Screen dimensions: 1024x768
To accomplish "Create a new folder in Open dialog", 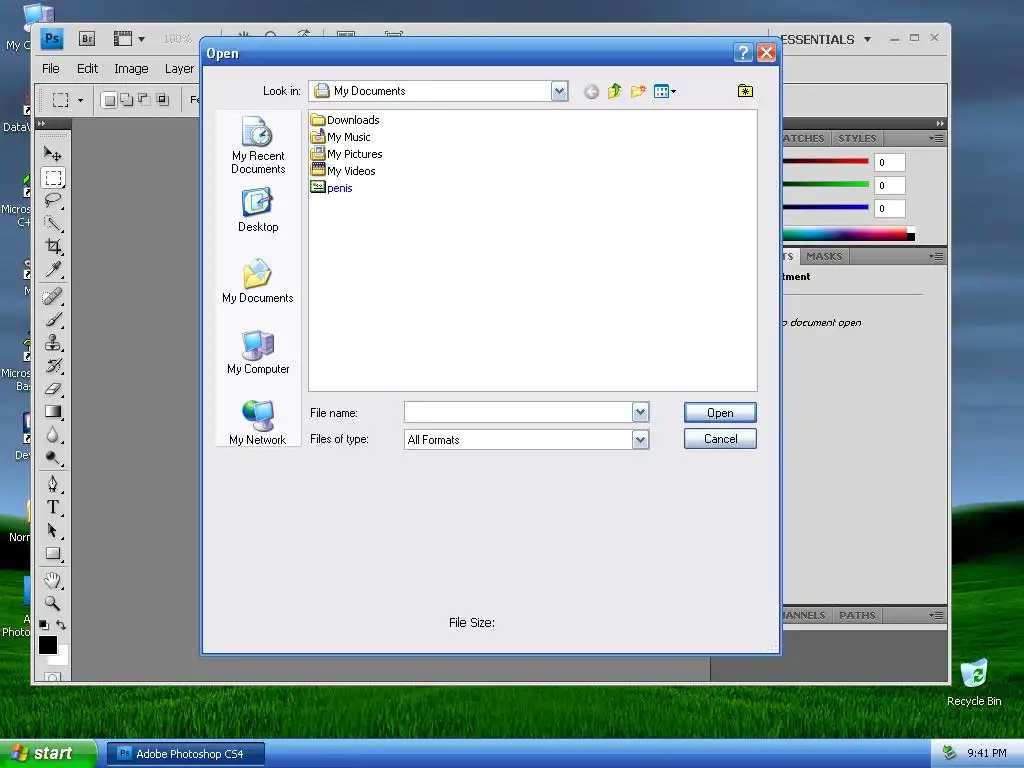I will click(x=638, y=91).
